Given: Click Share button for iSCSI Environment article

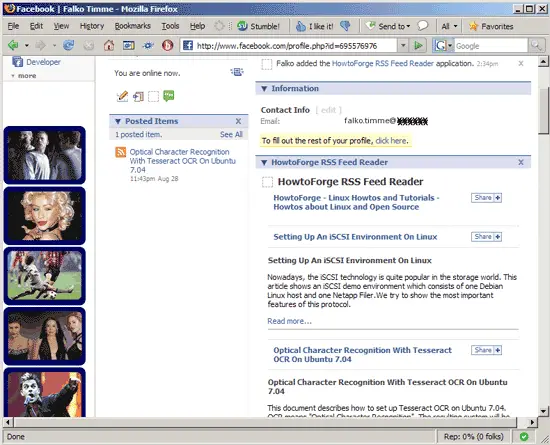Looking at the screenshot, I should coord(486,237).
